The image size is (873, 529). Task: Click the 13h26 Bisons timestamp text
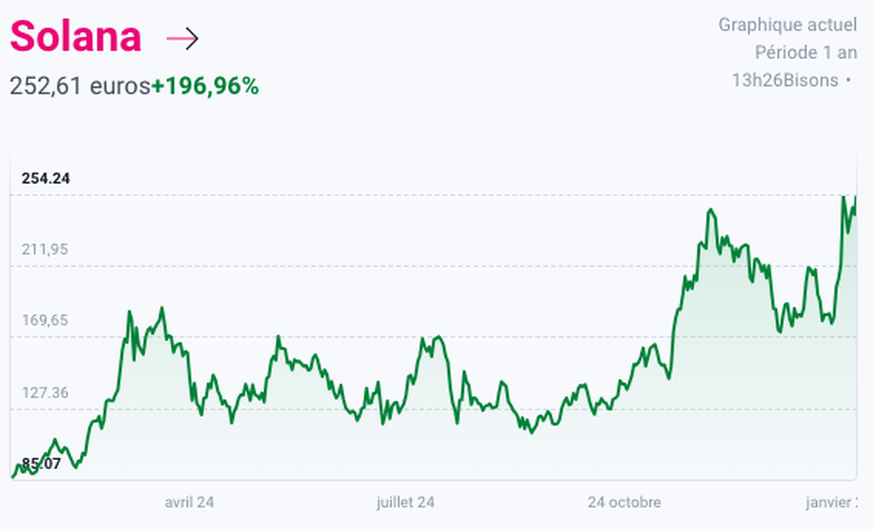coord(785,80)
